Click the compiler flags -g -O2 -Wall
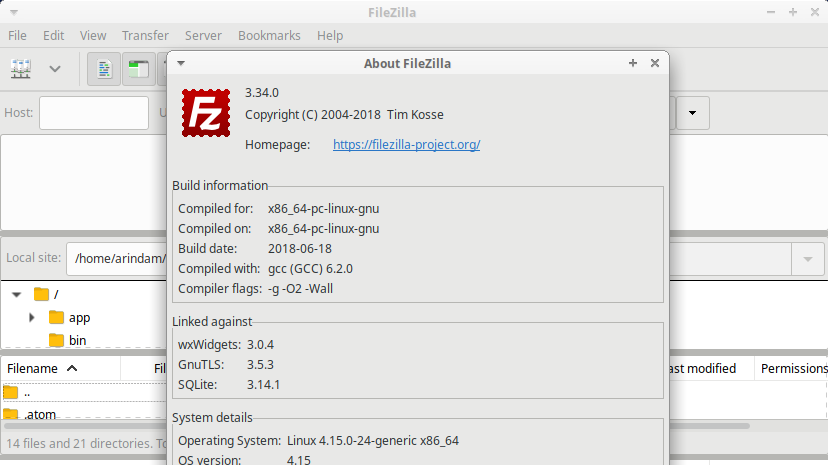 [x=300, y=289]
